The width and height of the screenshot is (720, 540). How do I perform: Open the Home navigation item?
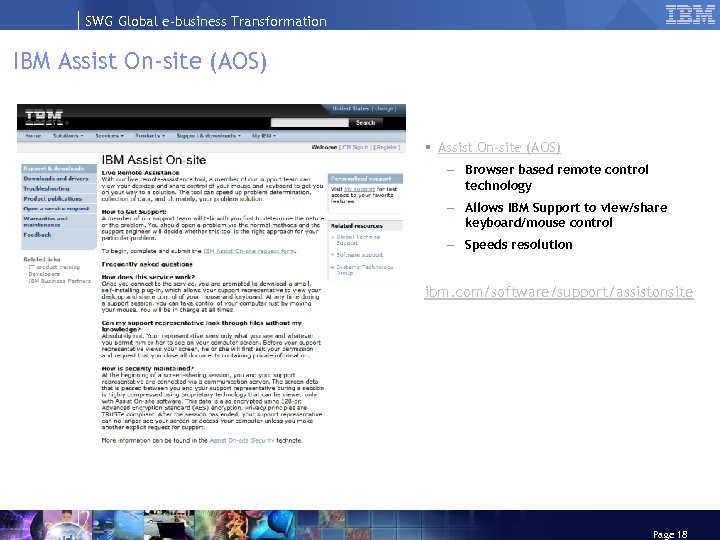[33, 136]
